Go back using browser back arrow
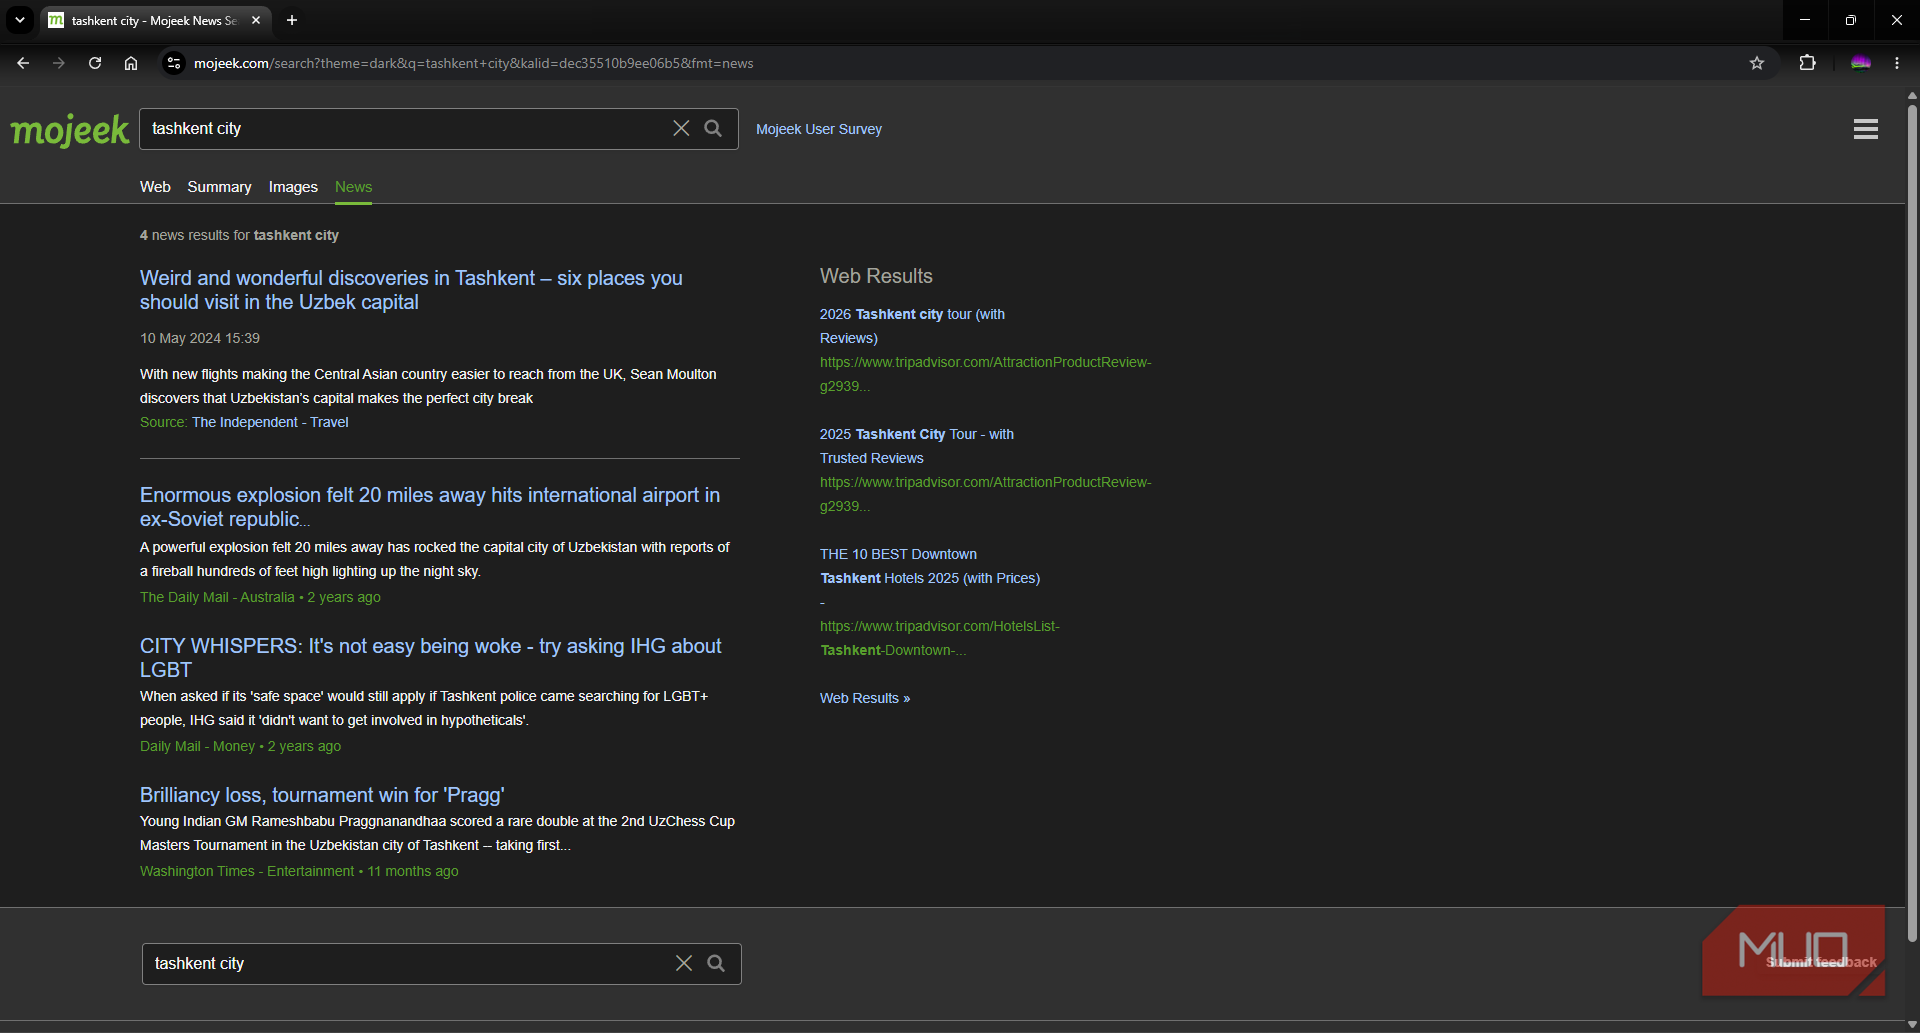This screenshot has height=1033, width=1920. pyautogui.click(x=23, y=63)
